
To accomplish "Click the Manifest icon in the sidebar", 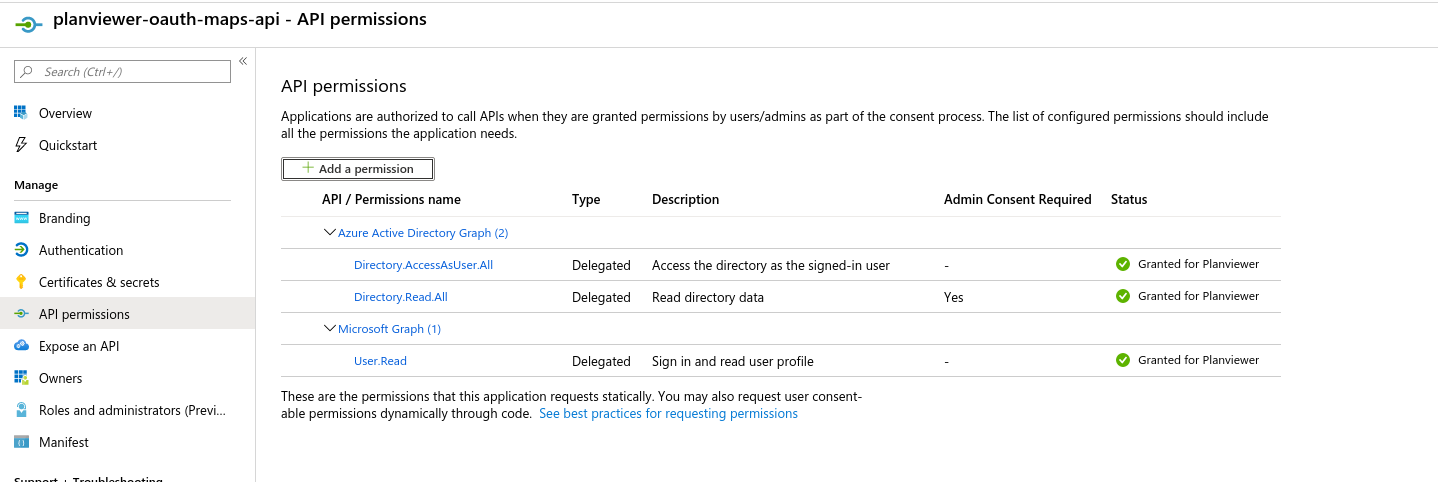I will coord(21,442).
